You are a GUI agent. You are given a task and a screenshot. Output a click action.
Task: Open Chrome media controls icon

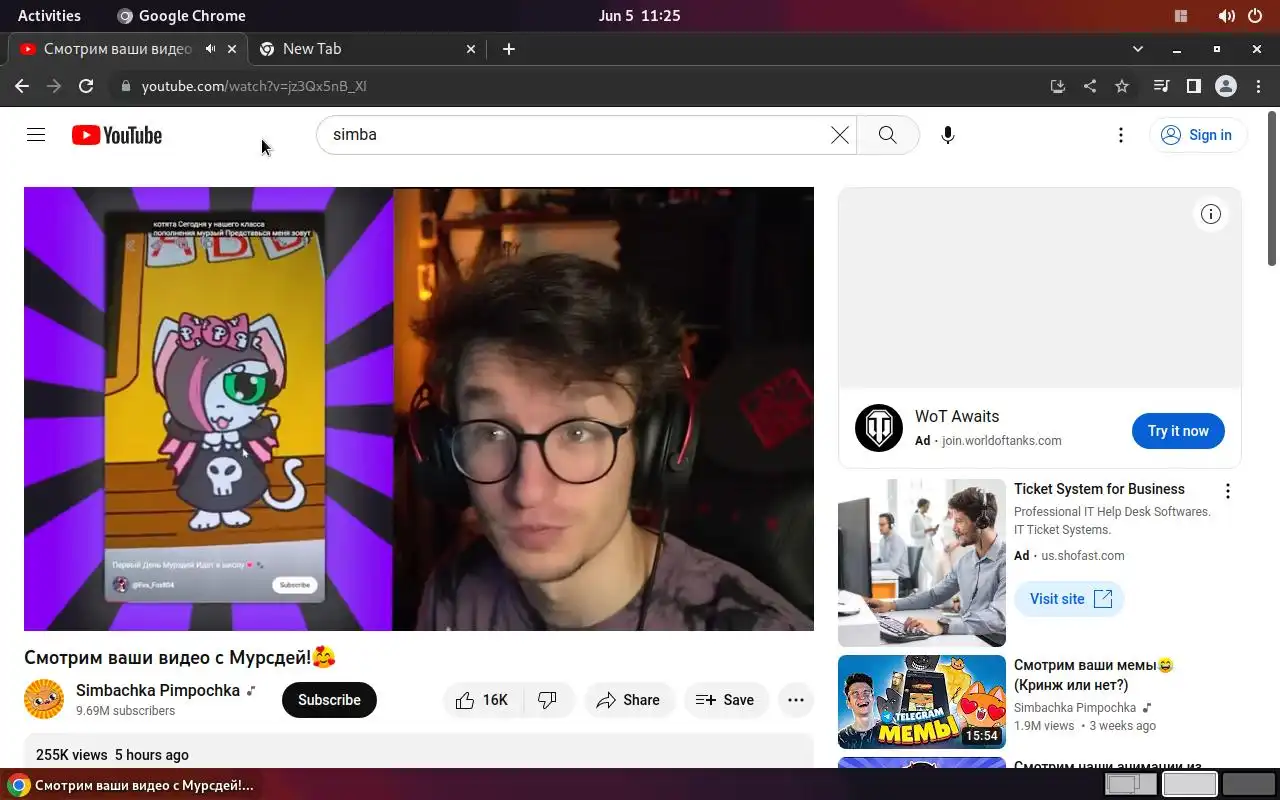point(1161,86)
